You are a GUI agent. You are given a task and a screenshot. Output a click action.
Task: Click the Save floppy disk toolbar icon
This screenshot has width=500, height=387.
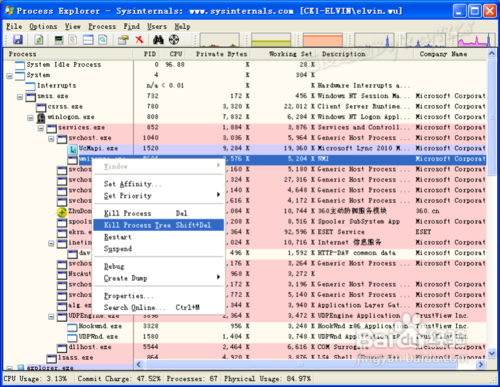18,40
